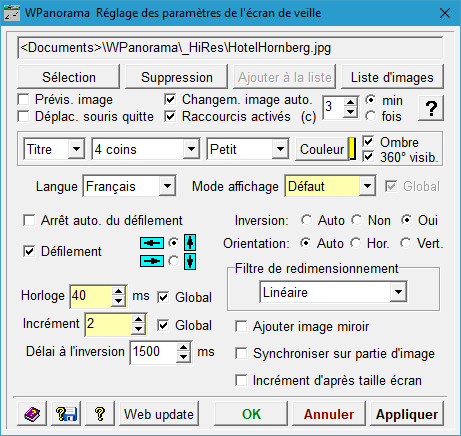Image resolution: width=461 pixels, height=436 pixels.
Task: Click the Appliquer button
Action: coord(407,414)
